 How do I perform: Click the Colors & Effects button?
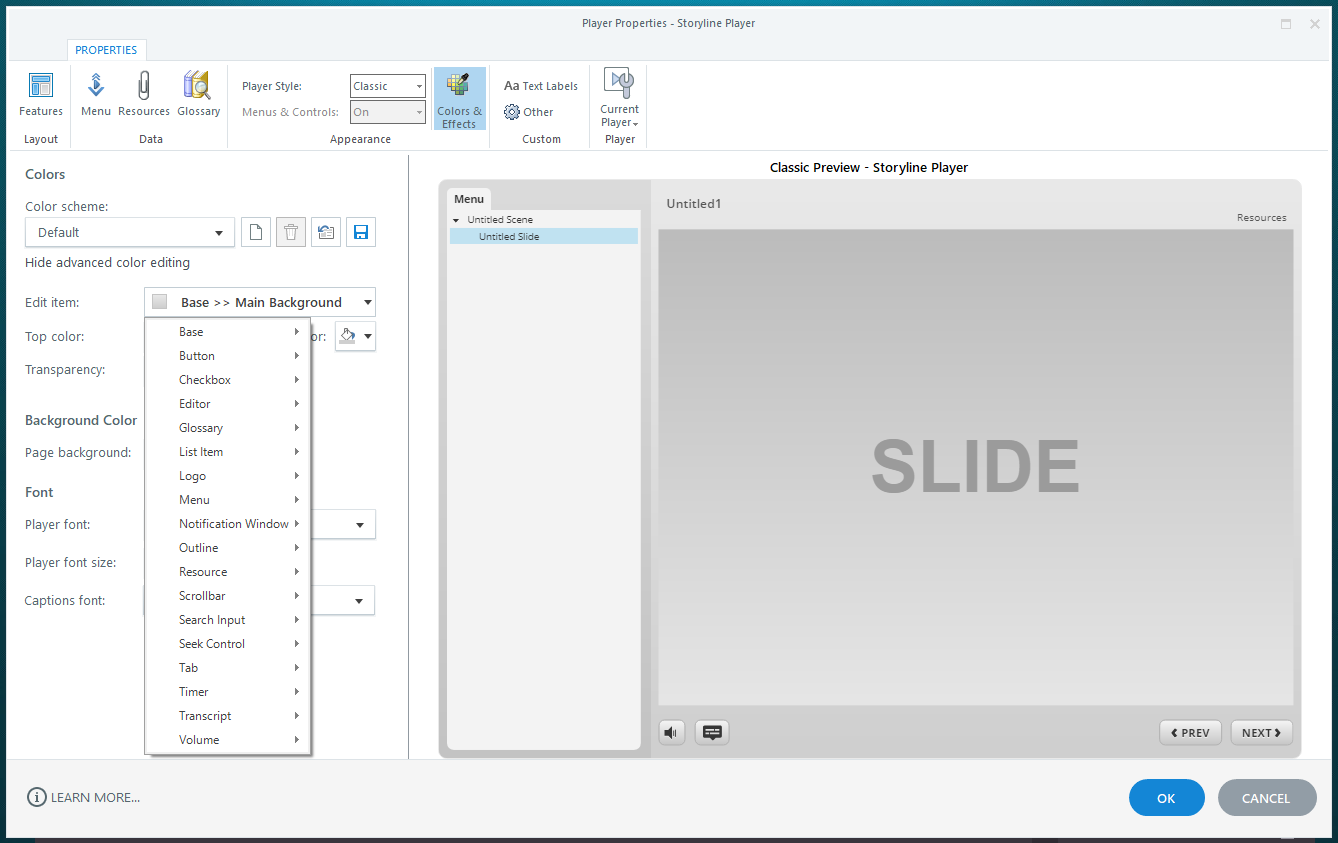pyautogui.click(x=459, y=99)
